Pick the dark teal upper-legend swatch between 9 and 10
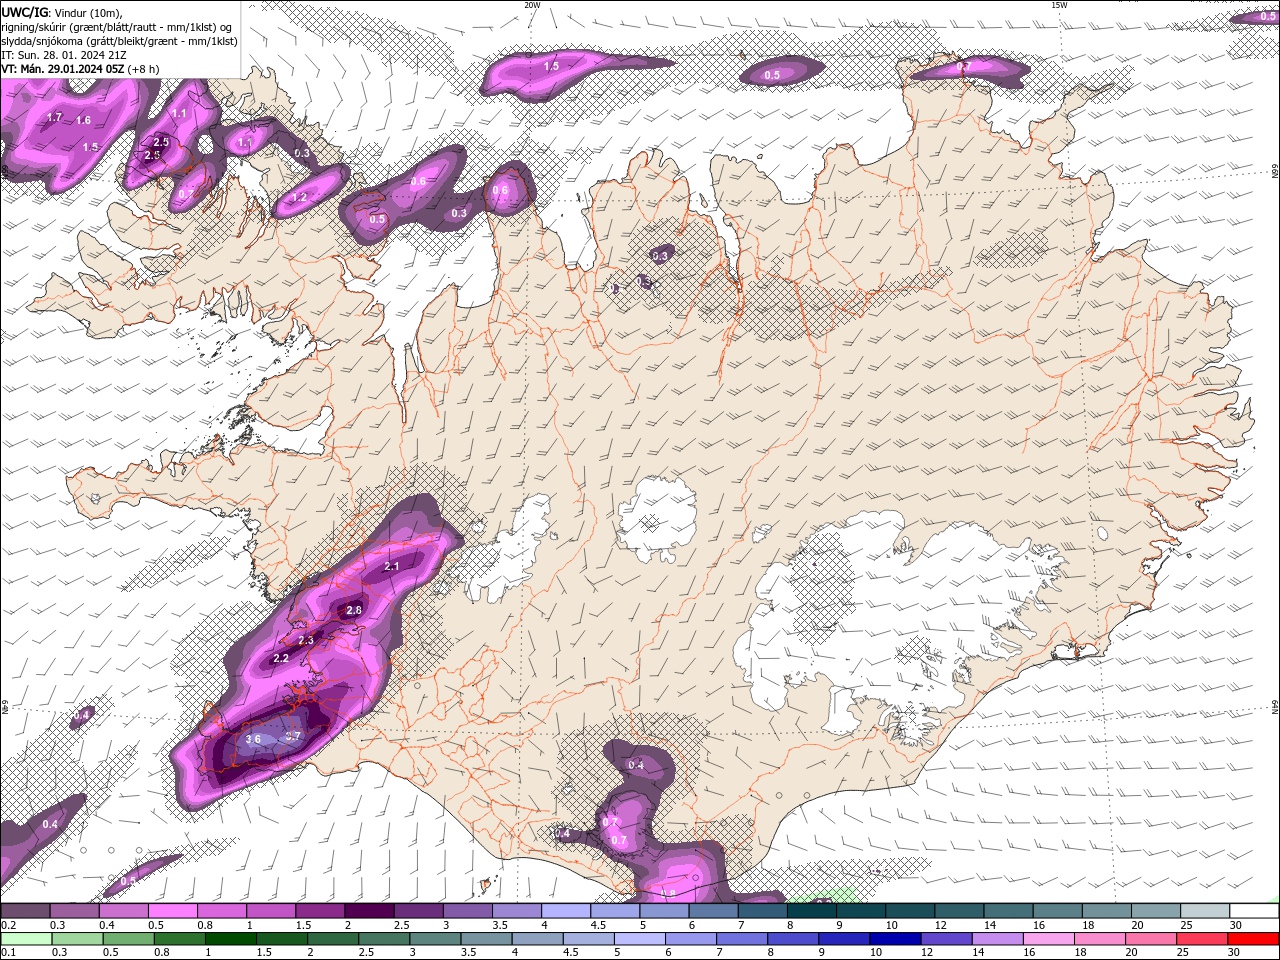Screen dimensions: 1280x960 (861, 911)
